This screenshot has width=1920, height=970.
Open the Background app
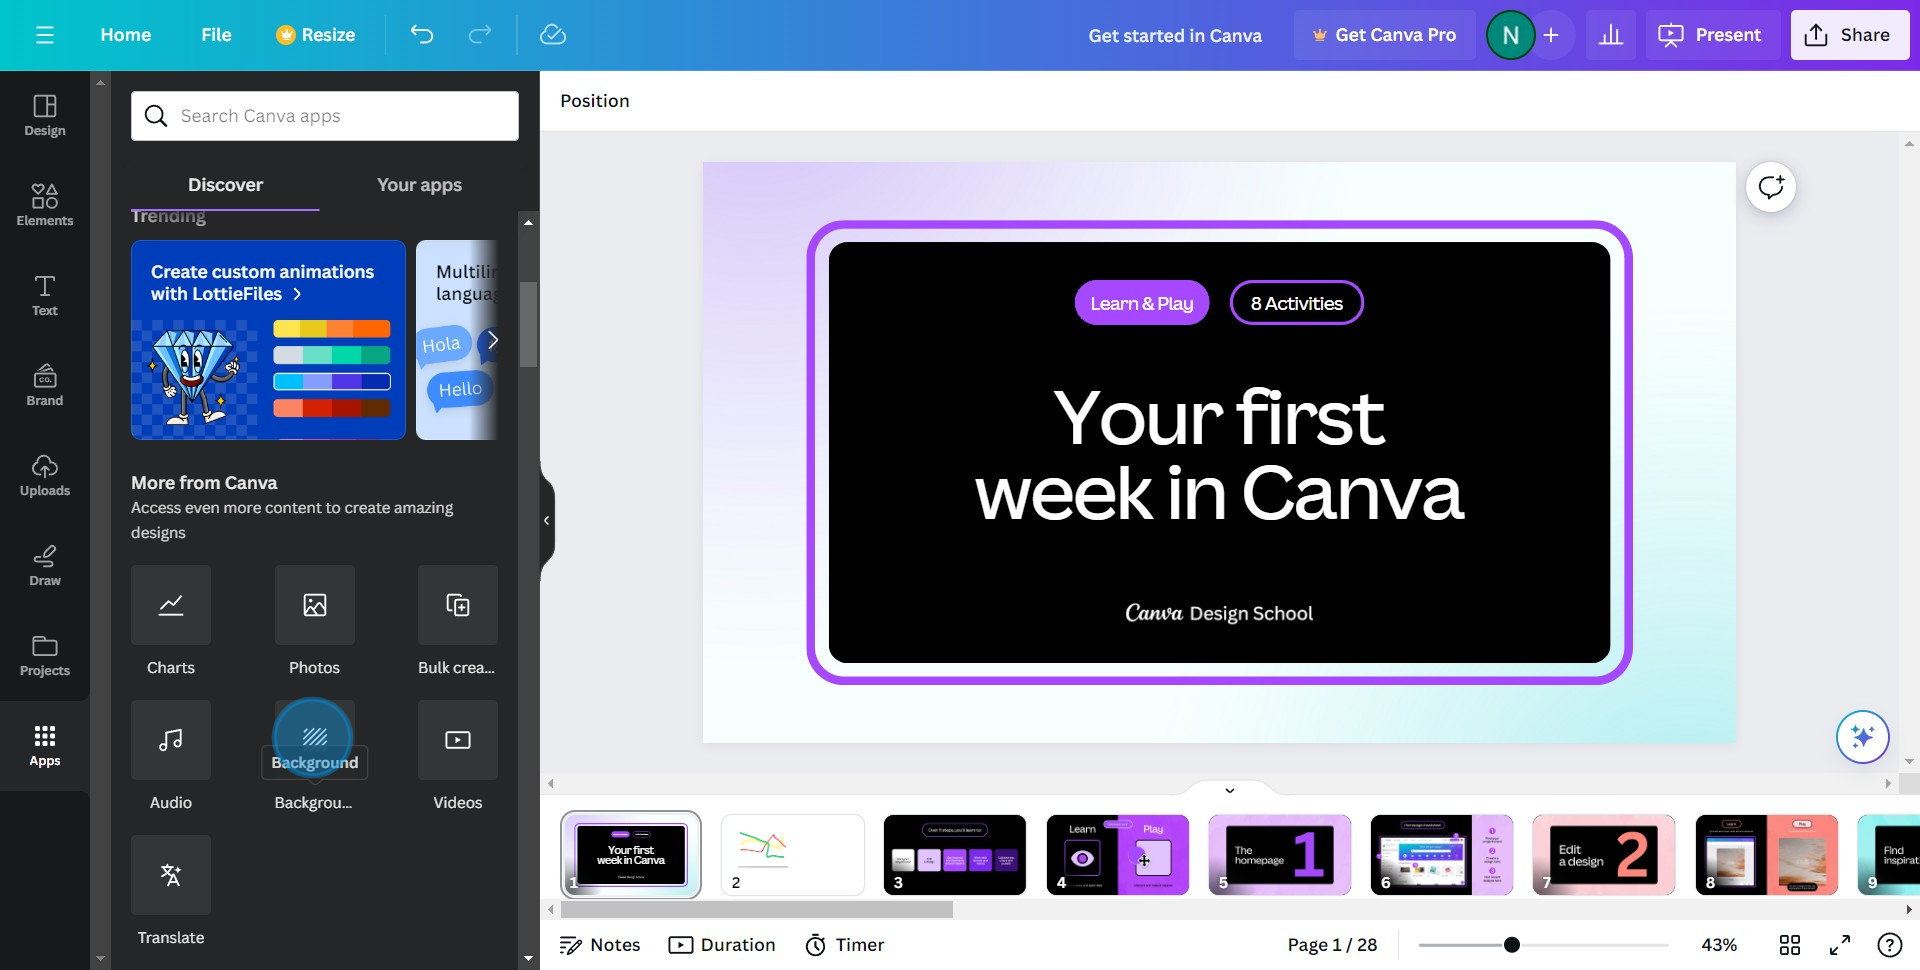(315, 738)
